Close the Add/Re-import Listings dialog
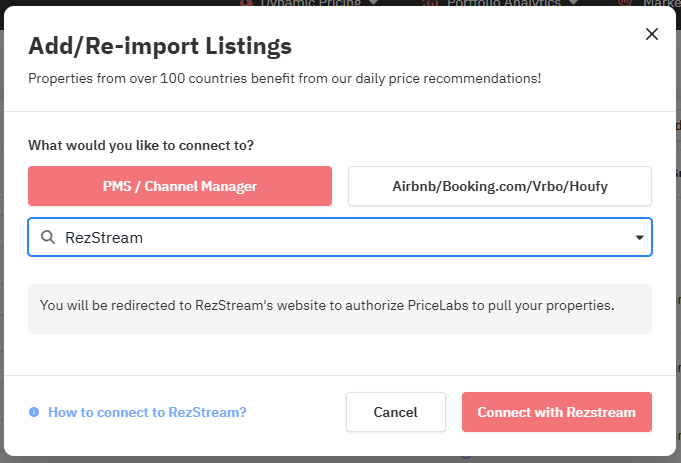This screenshot has width=681, height=463. click(x=652, y=34)
